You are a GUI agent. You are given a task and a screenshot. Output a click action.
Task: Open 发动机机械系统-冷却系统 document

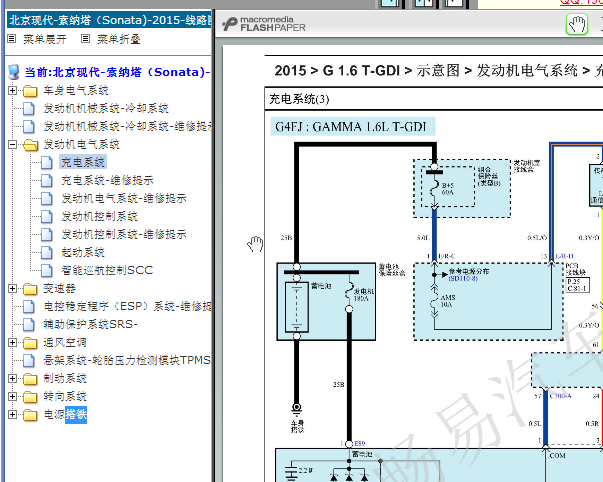click(x=106, y=108)
